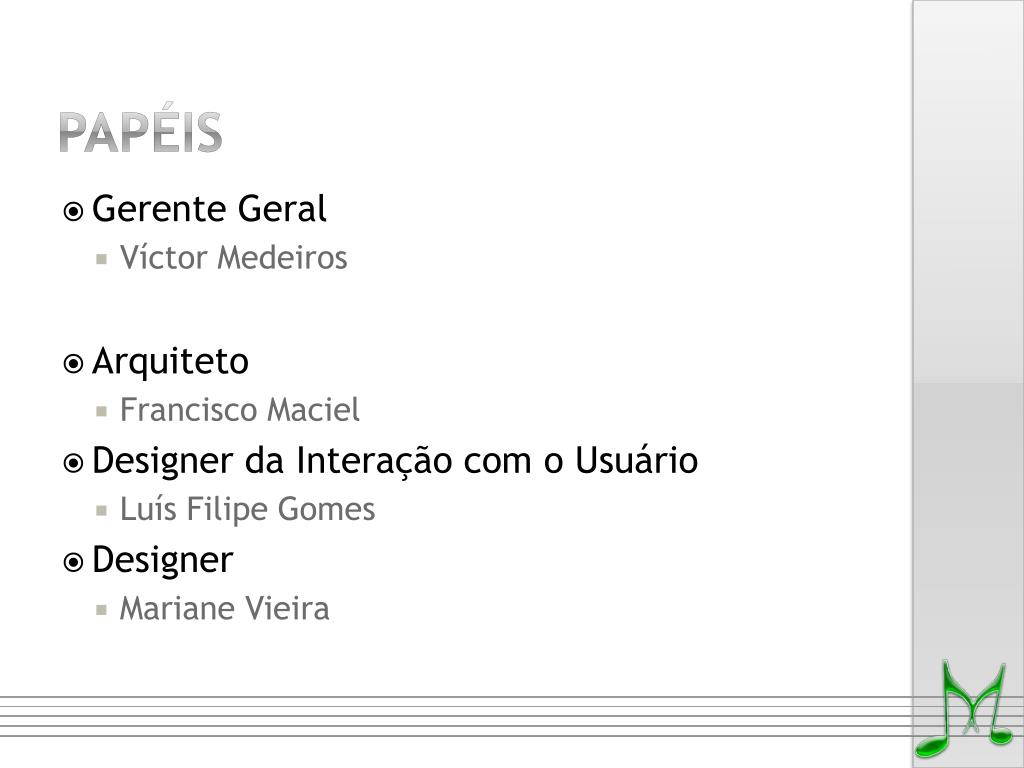Click the square bullet before Mariane Vieira
The height and width of the screenshot is (768, 1024).
(101, 610)
